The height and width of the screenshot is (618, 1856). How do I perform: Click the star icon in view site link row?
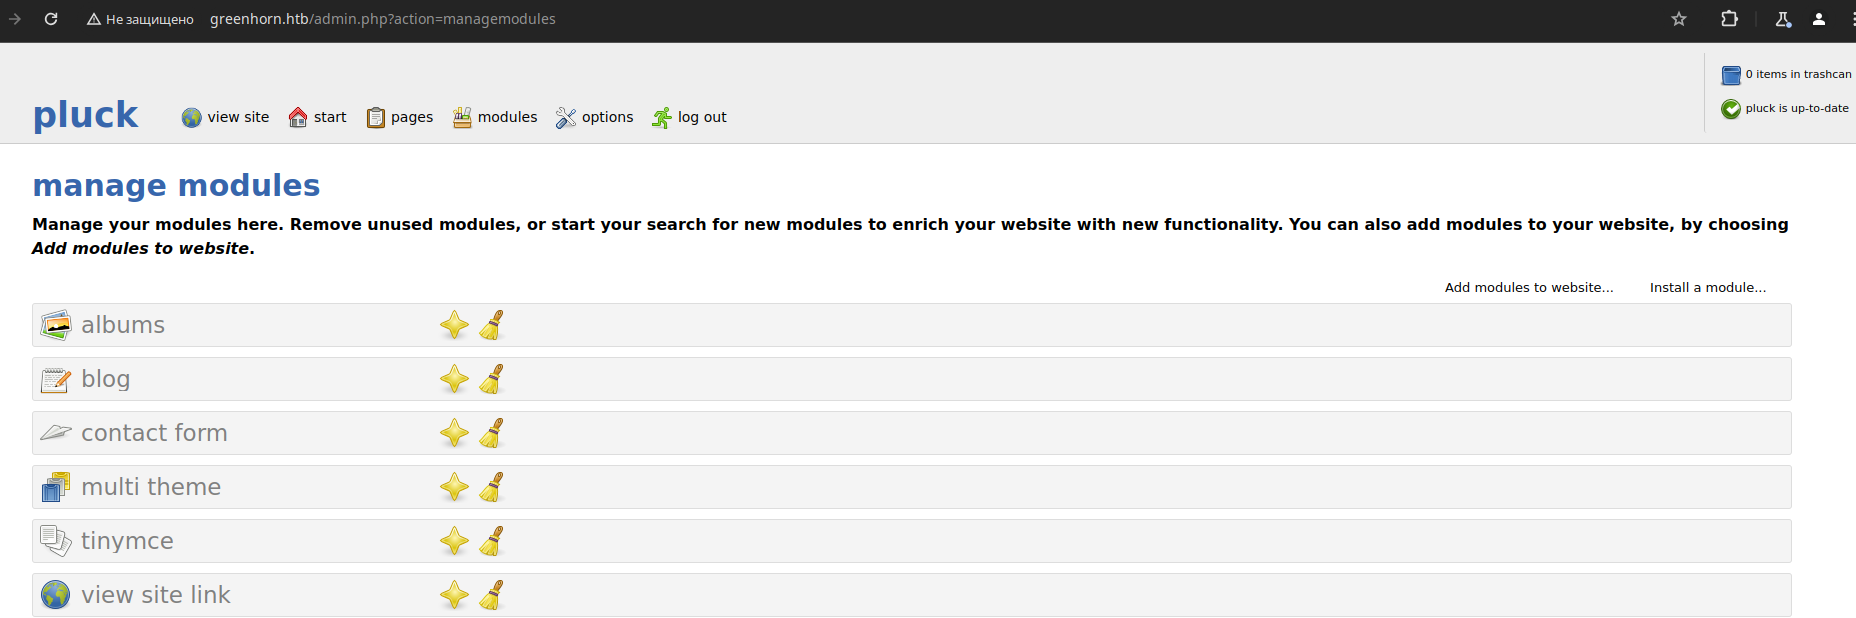(454, 595)
